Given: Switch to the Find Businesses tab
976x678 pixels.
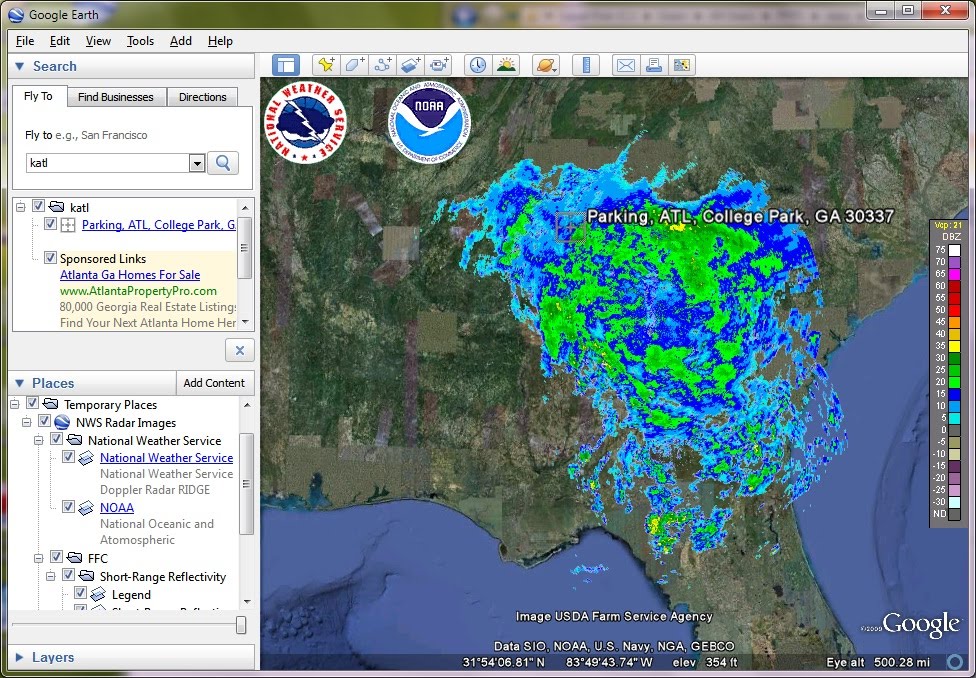Looking at the screenshot, I should [116, 96].
